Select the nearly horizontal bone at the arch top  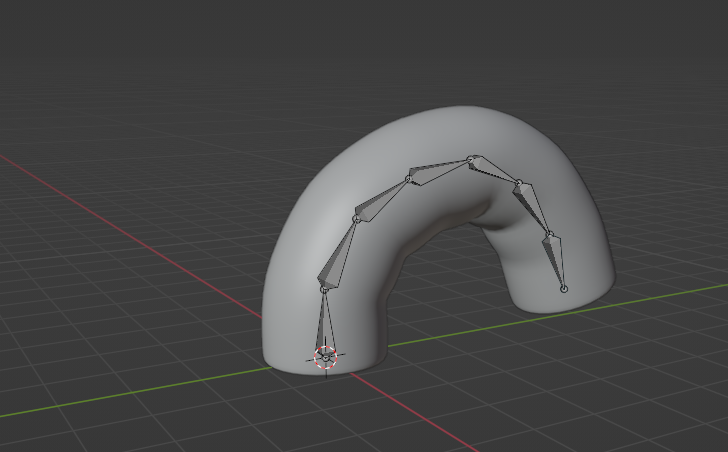coord(439,170)
